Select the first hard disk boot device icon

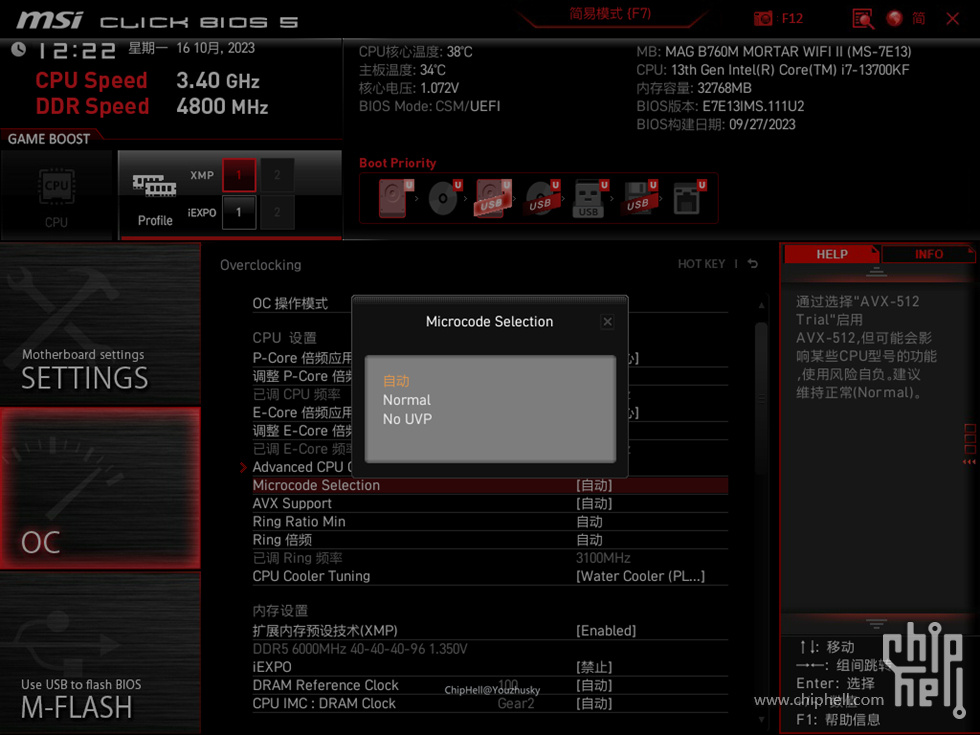394,198
